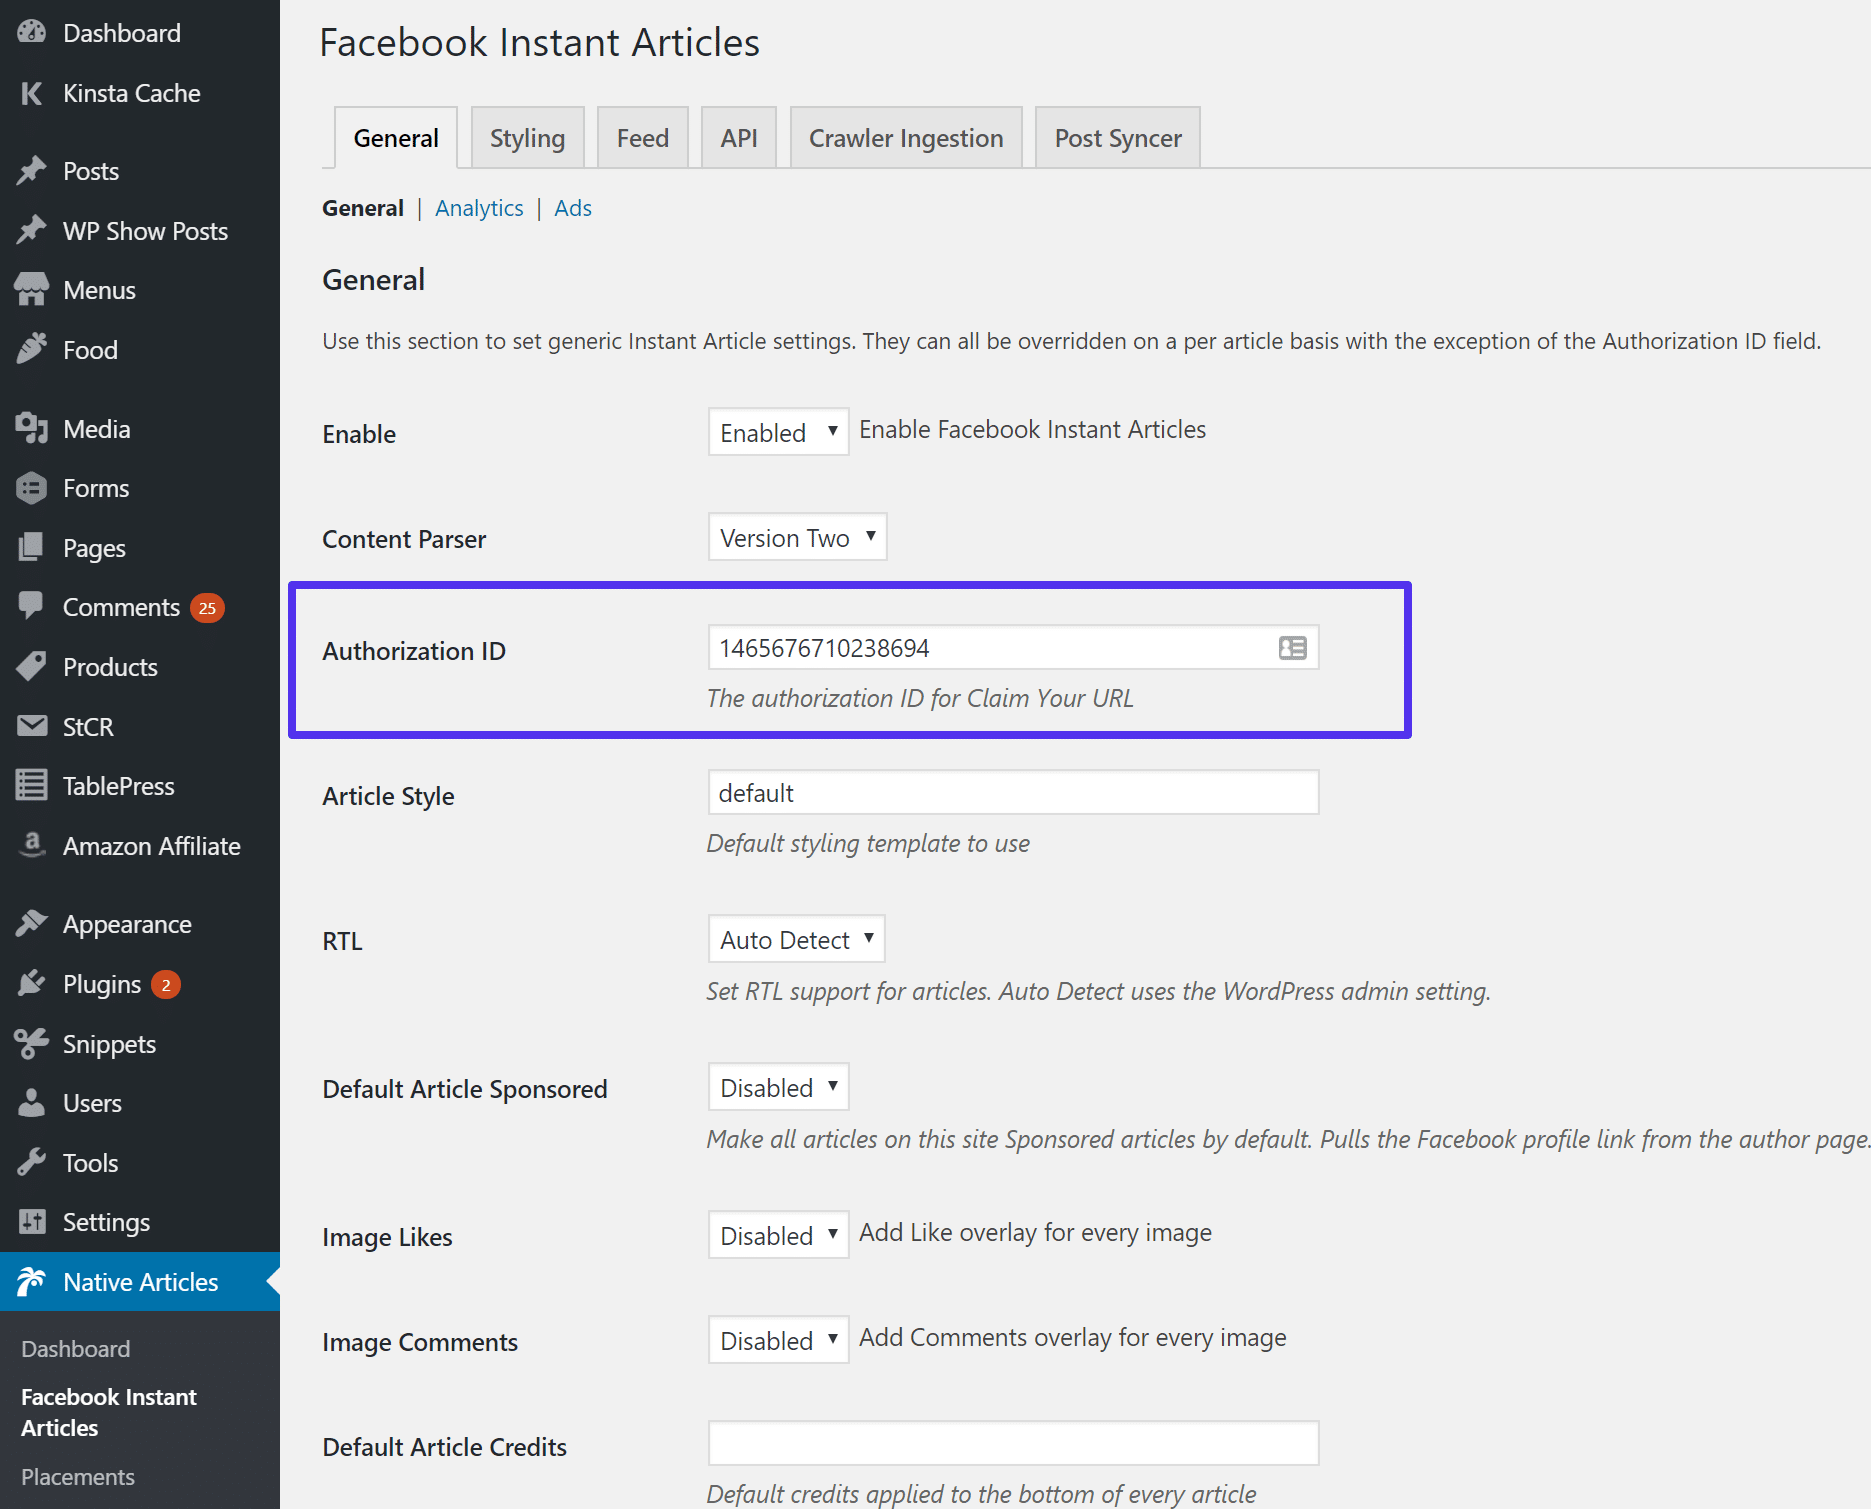Open the Post Syncer tab
The height and width of the screenshot is (1509, 1871).
point(1117,137)
